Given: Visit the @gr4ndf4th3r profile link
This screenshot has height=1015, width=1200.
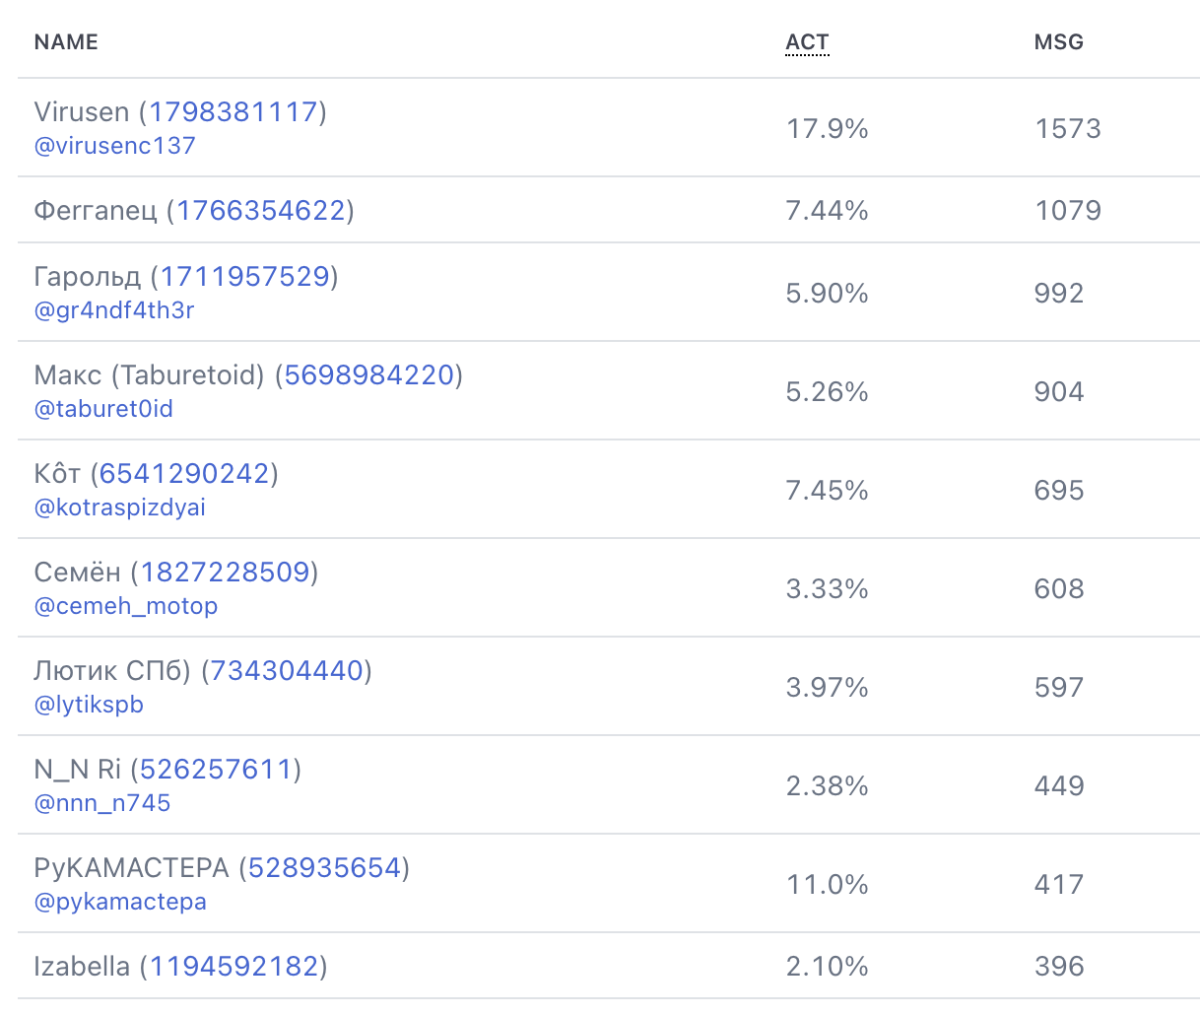Looking at the screenshot, I should [x=114, y=310].
